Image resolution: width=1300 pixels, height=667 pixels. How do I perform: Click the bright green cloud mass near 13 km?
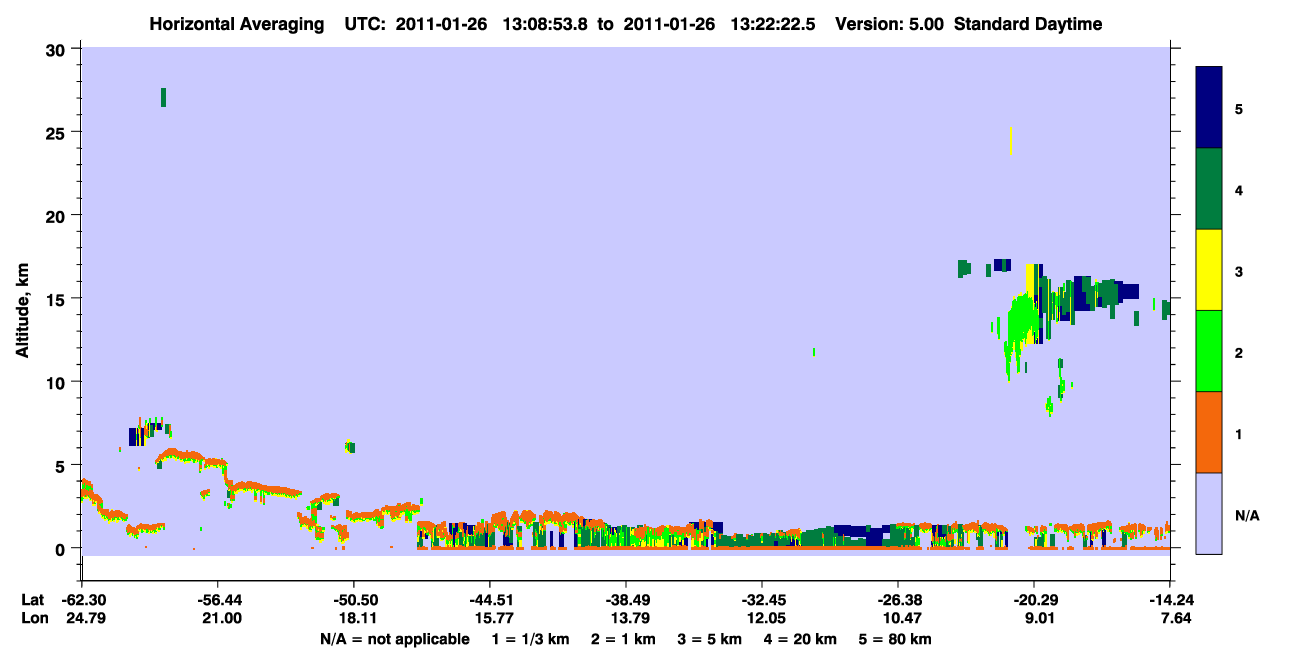pyautogui.click(x=1022, y=325)
